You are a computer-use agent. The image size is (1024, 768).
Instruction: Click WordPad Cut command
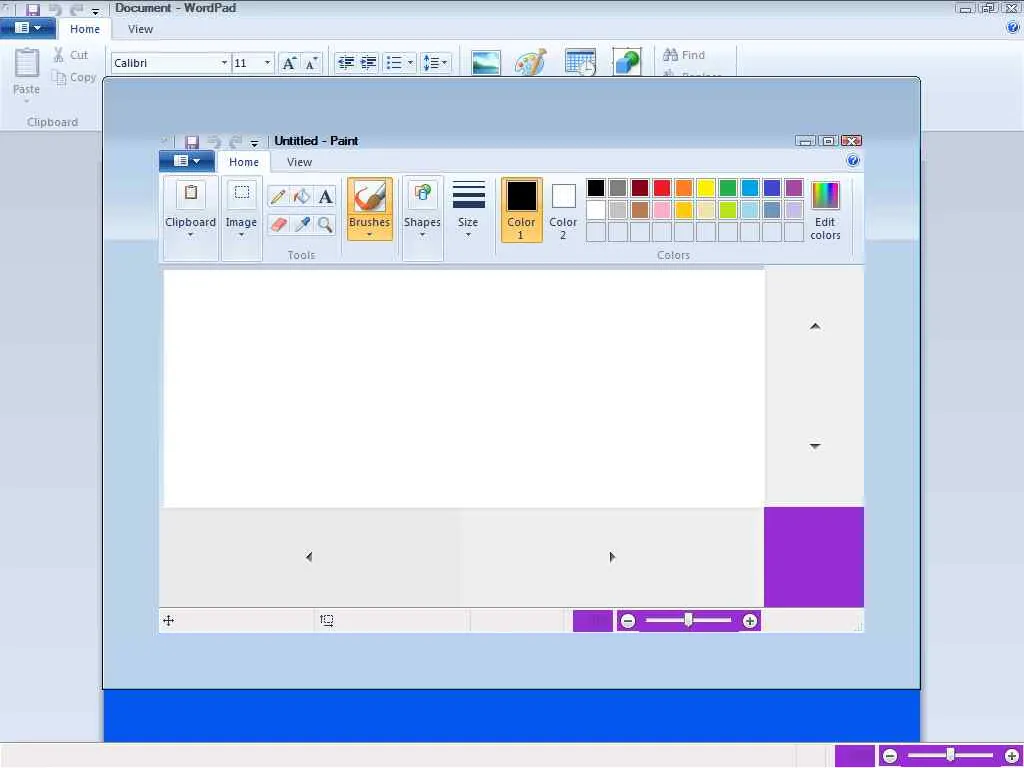click(71, 55)
